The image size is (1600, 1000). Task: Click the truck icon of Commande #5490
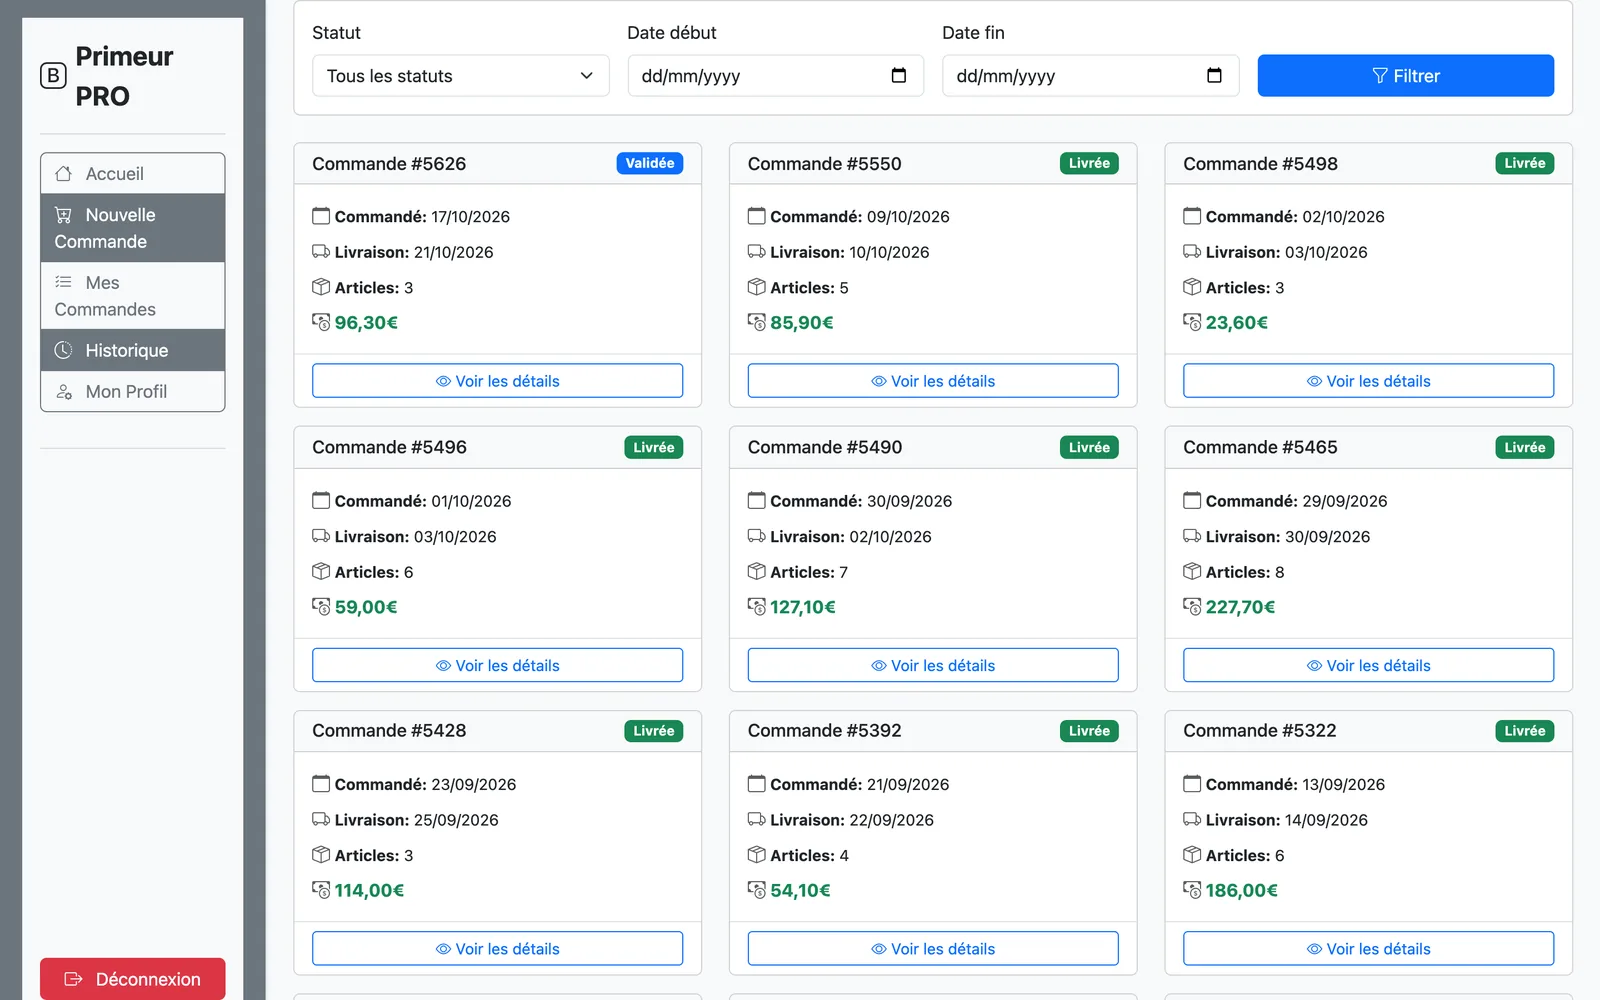pos(757,536)
